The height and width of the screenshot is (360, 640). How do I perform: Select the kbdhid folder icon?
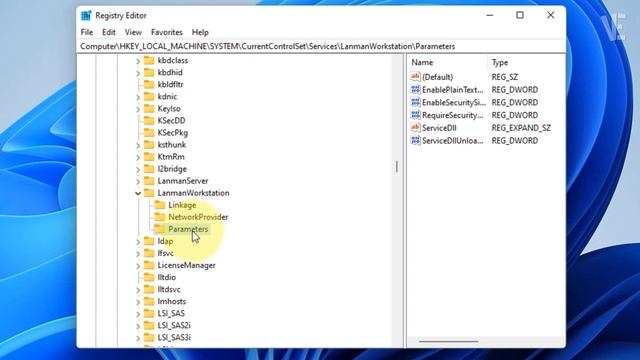(149, 72)
